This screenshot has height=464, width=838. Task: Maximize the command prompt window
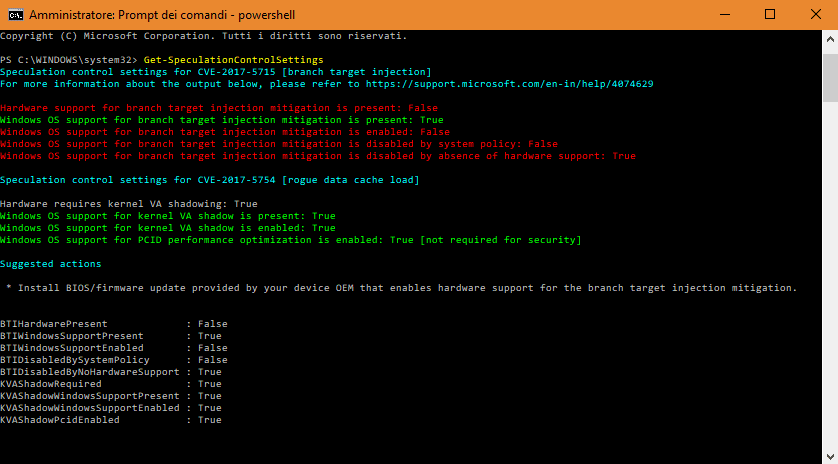[770, 14]
